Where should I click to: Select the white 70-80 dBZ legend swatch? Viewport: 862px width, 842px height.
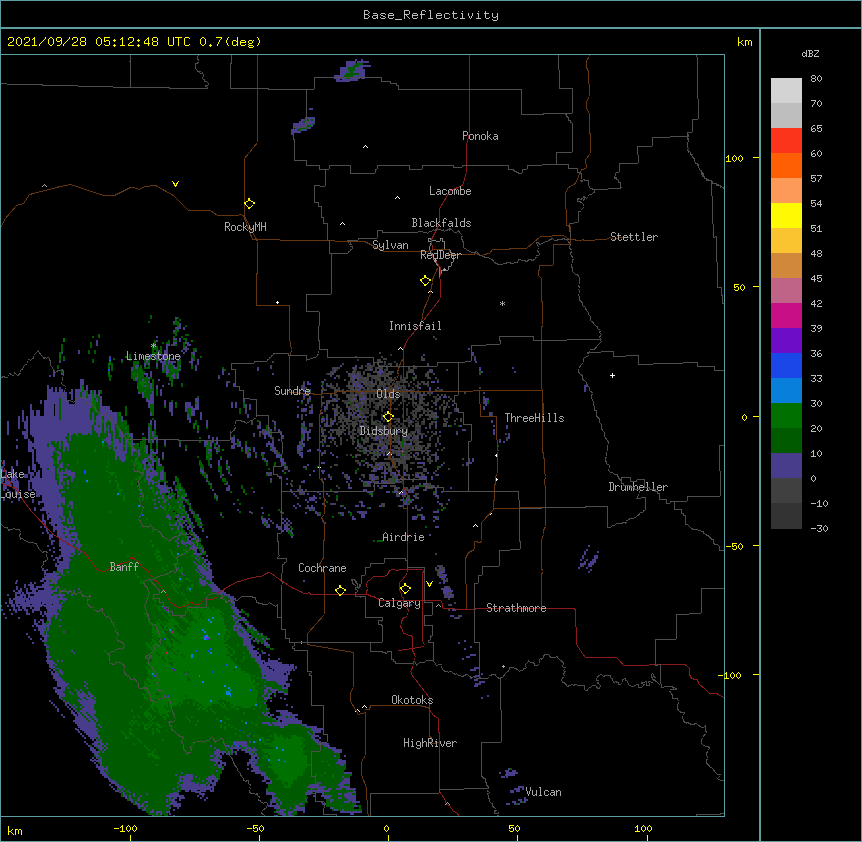[786, 91]
